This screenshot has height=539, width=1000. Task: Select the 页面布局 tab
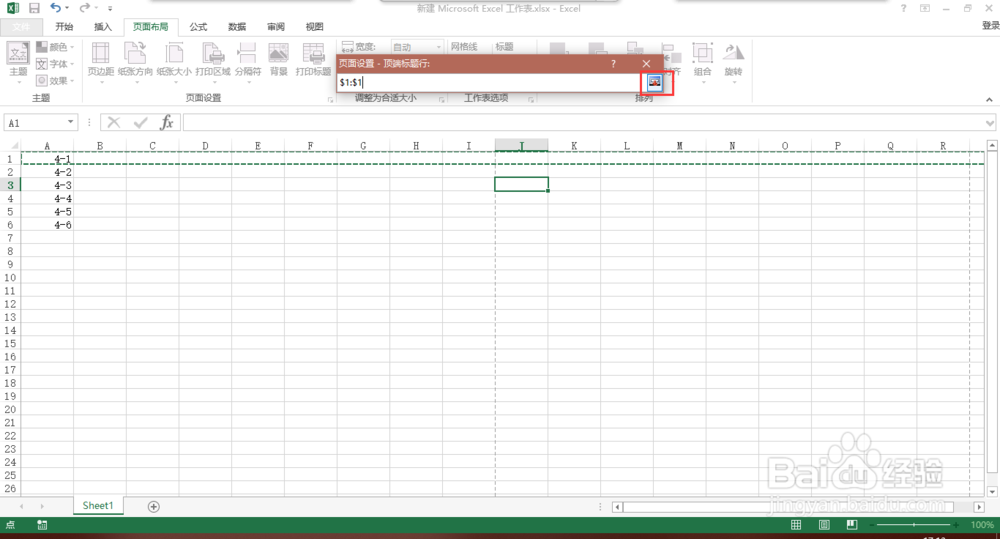(151, 27)
